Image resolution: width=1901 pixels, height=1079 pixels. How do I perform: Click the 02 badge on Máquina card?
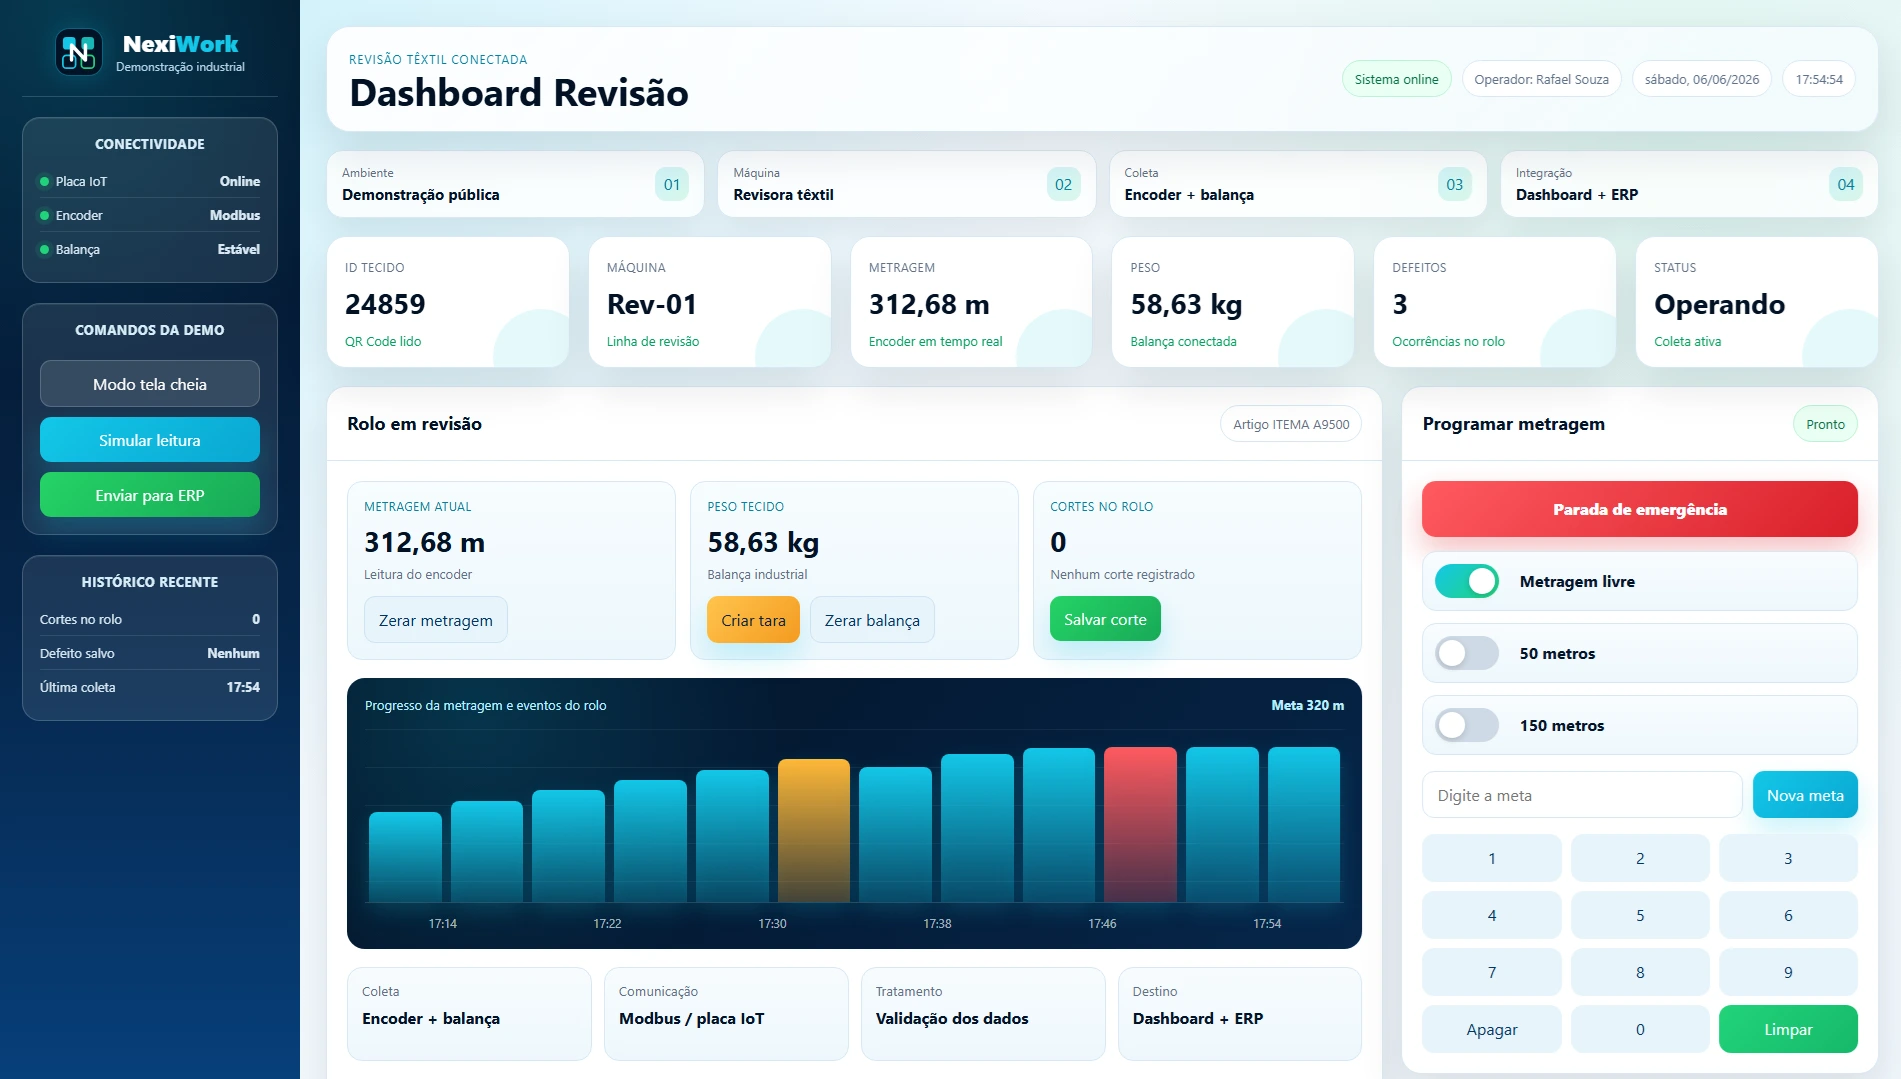(x=1063, y=184)
